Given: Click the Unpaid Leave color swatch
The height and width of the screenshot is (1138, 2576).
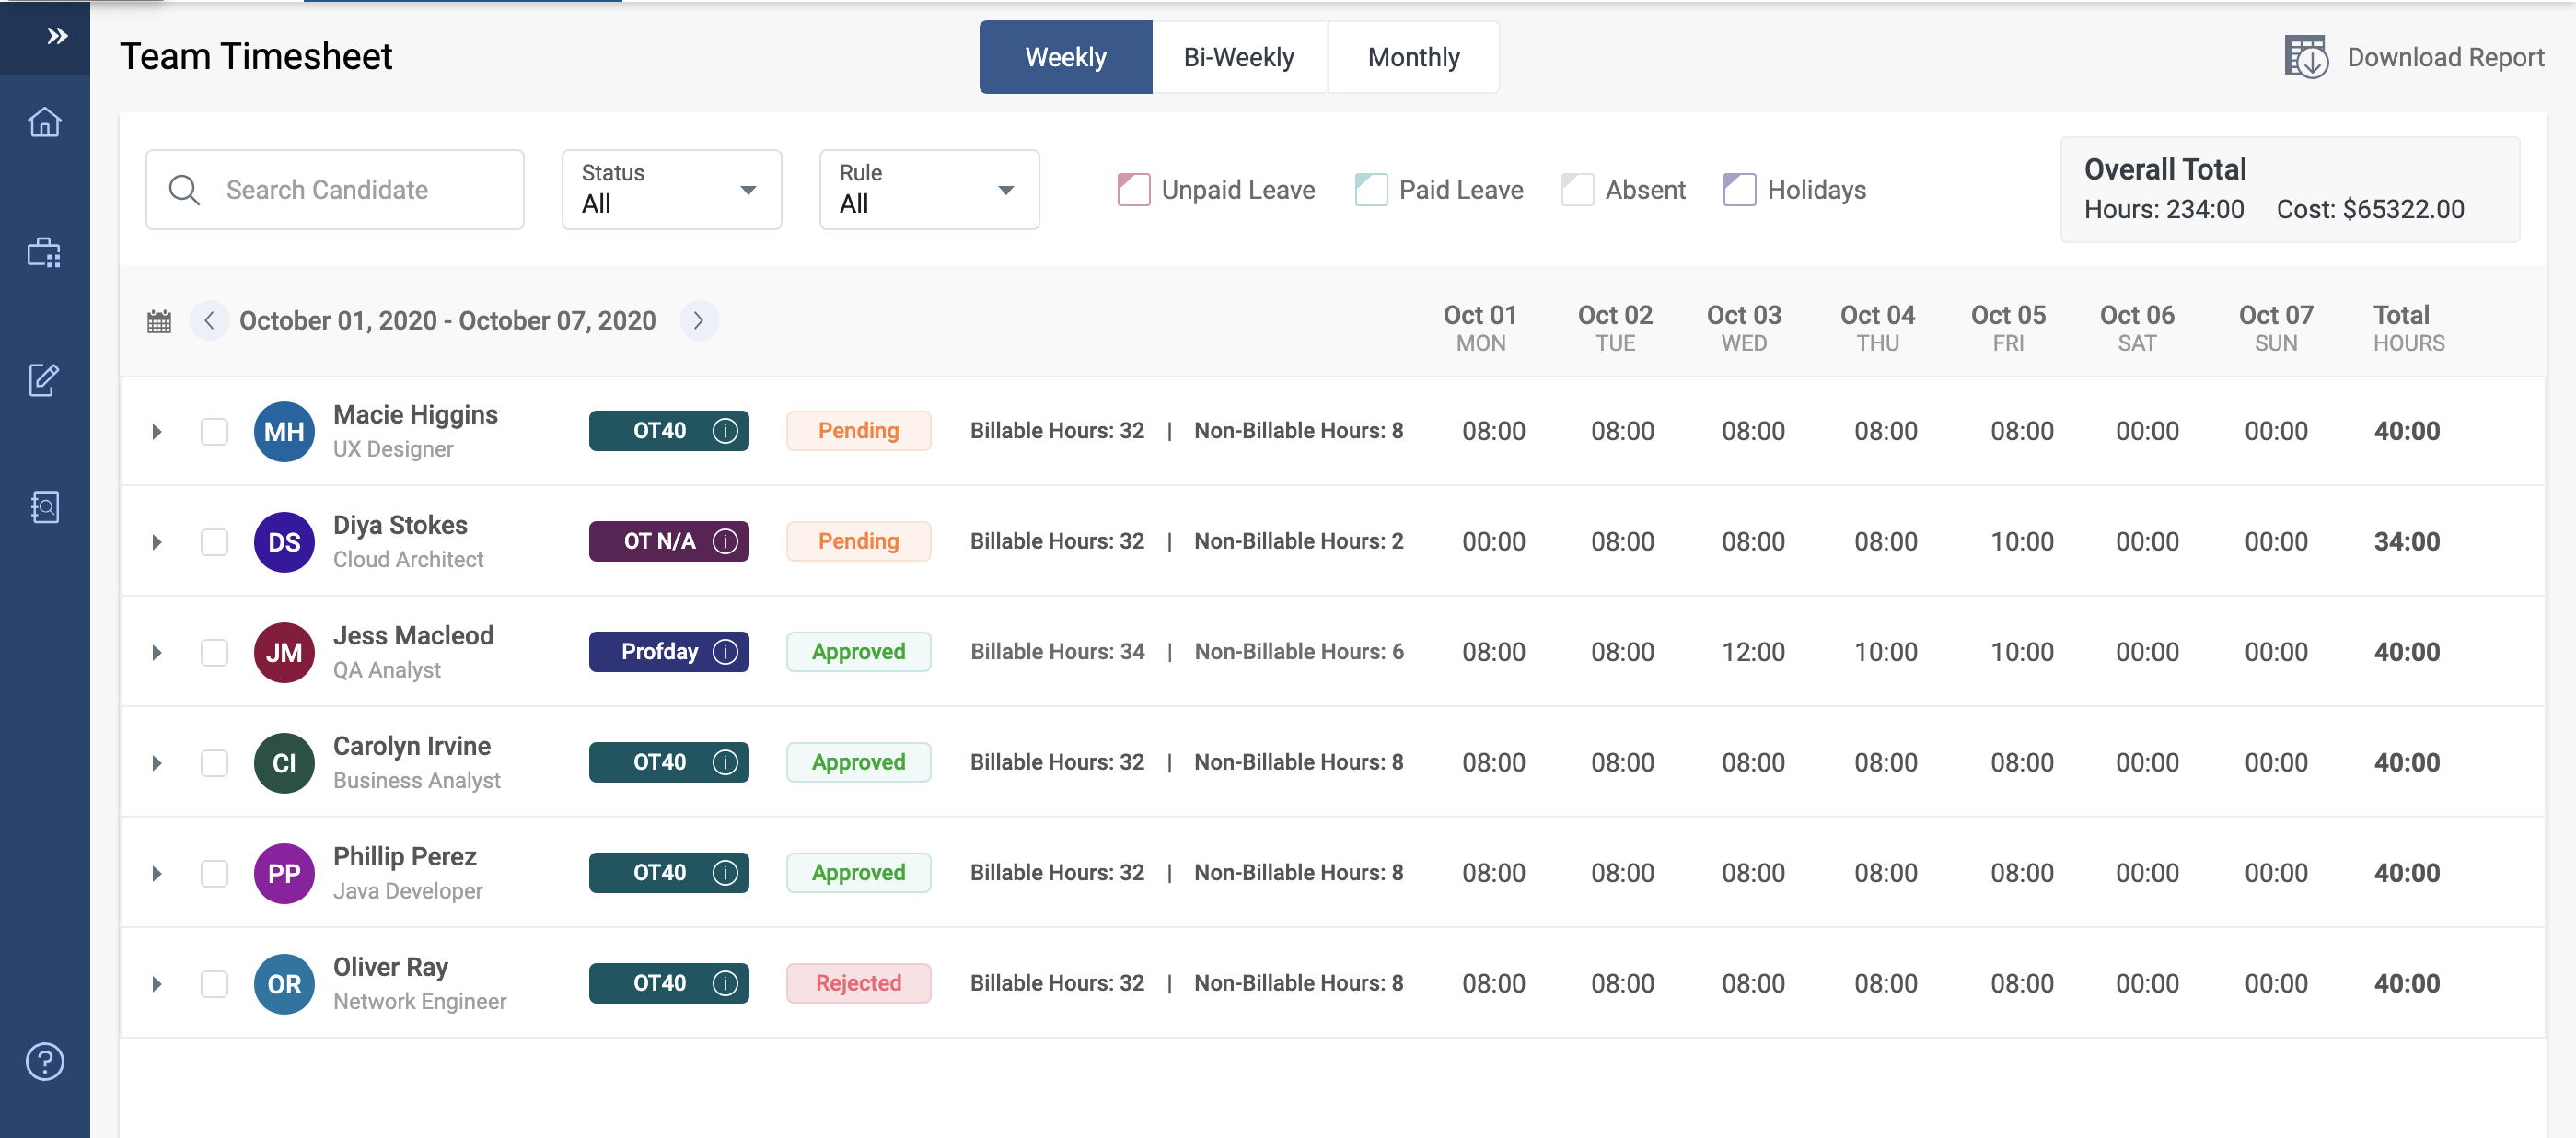Looking at the screenshot, I should [x=1133, y=190].
